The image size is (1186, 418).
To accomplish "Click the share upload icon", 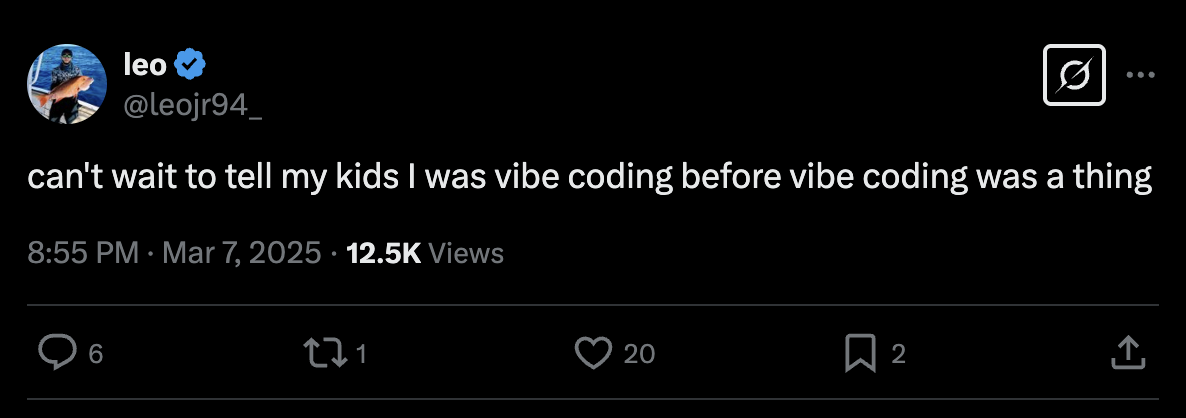I will click(x=1128, y=353).
